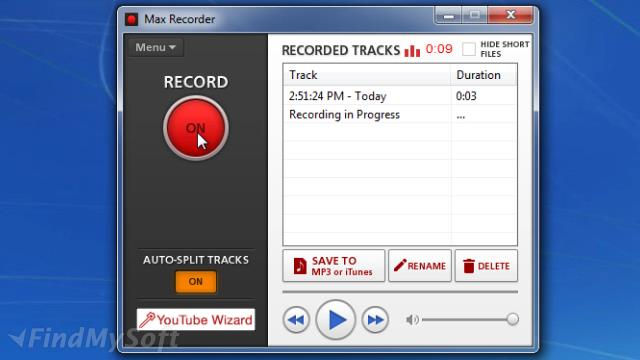The height and width of the screenshot is (360, 640).
Task: Play the selected recording
Action: [336, 320]
